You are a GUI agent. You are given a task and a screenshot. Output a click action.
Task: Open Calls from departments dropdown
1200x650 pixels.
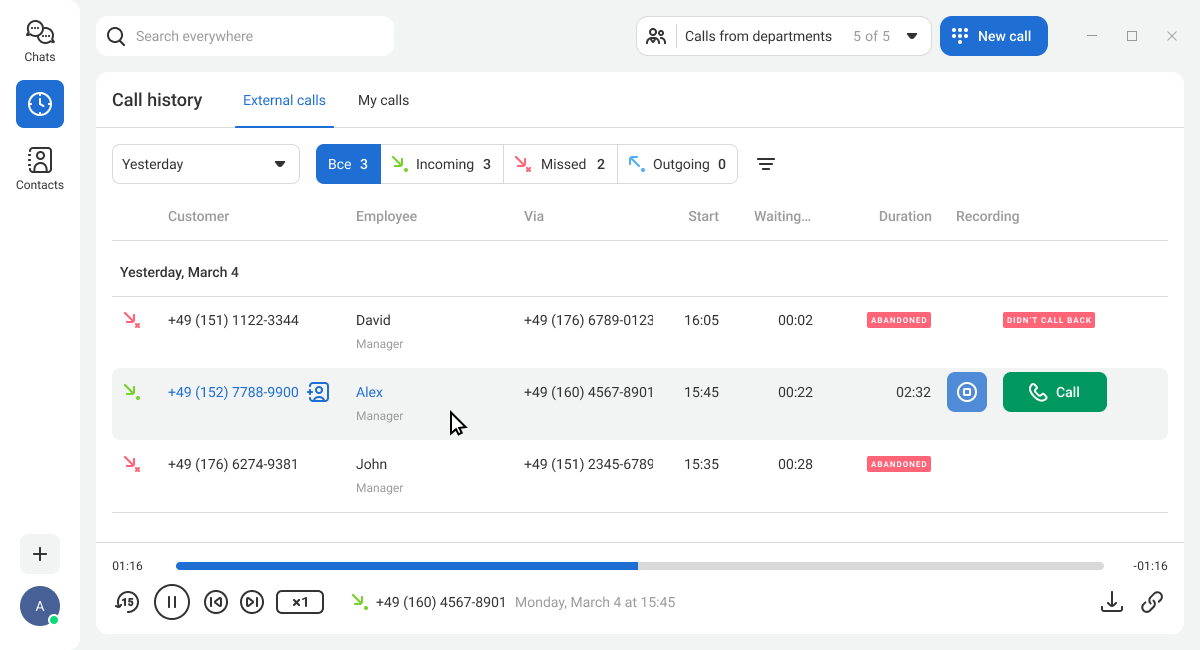pos(784,36)
